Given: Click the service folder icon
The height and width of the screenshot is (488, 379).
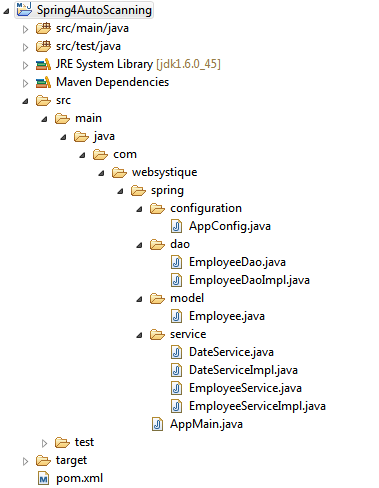Looking at the screenshot, I should [157, 334].
